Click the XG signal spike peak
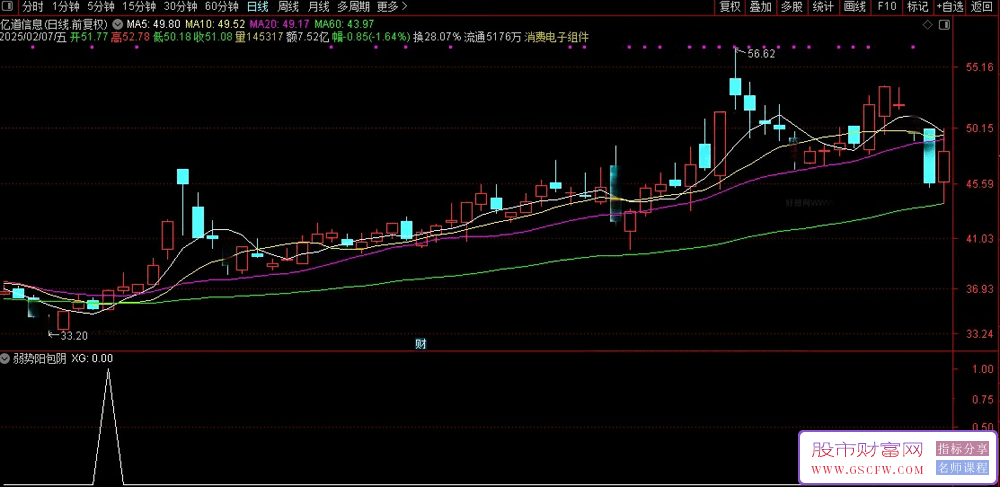The height and width of the screenshot is (487, 1000). tap(108, 369)
